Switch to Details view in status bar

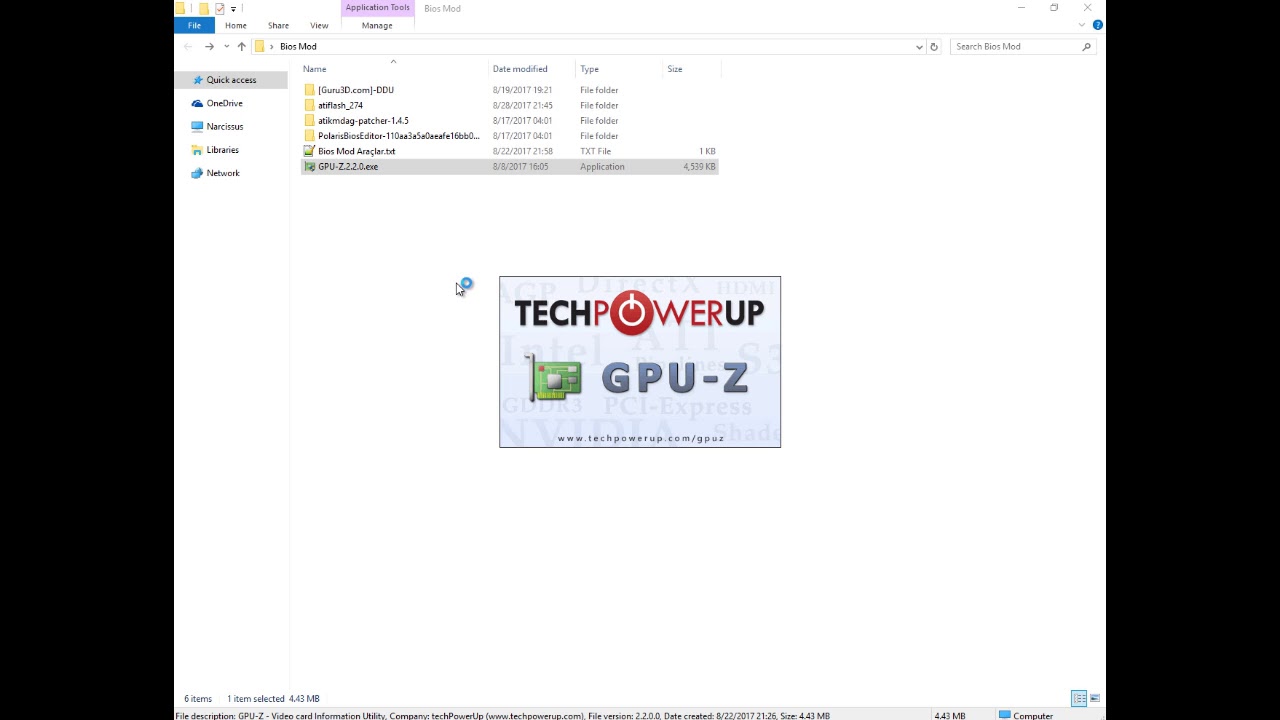tap(1079, 698)
